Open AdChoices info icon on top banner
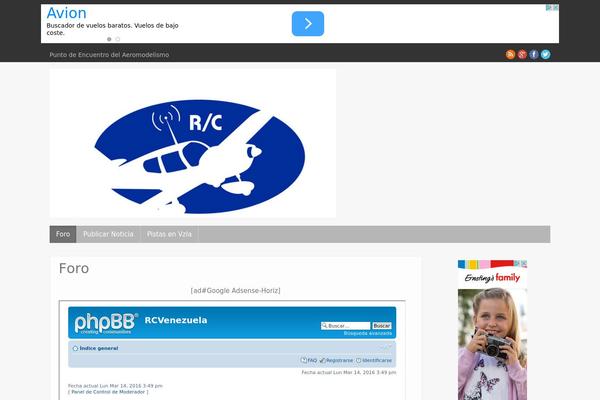600x400 pixels. [x=549, y=8]
